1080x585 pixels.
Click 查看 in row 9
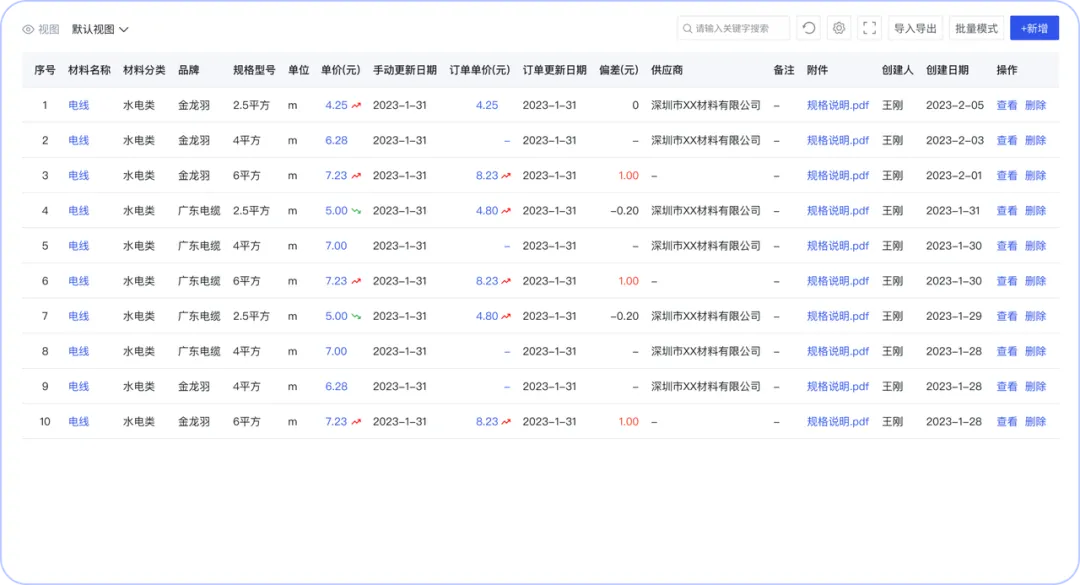coord(1007,387)
